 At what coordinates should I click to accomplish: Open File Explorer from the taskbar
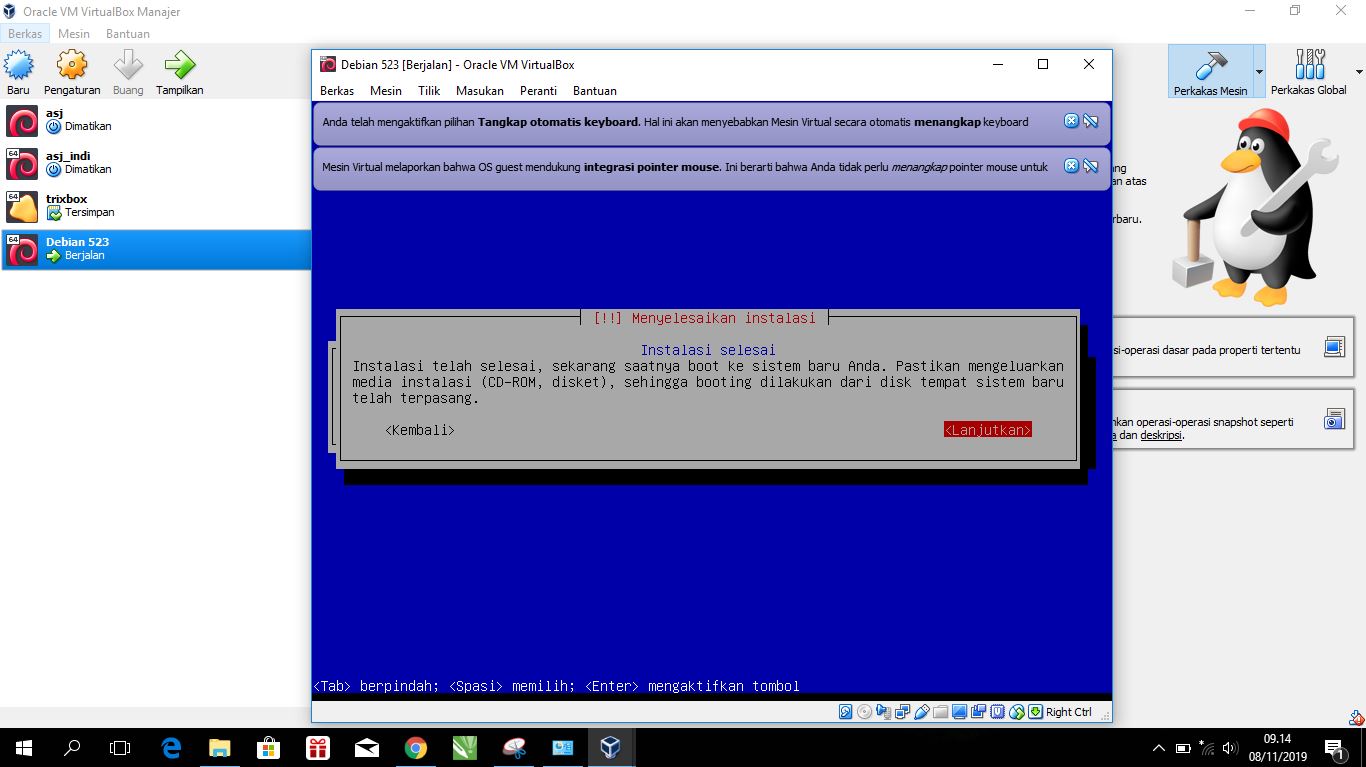coord(220,747)
